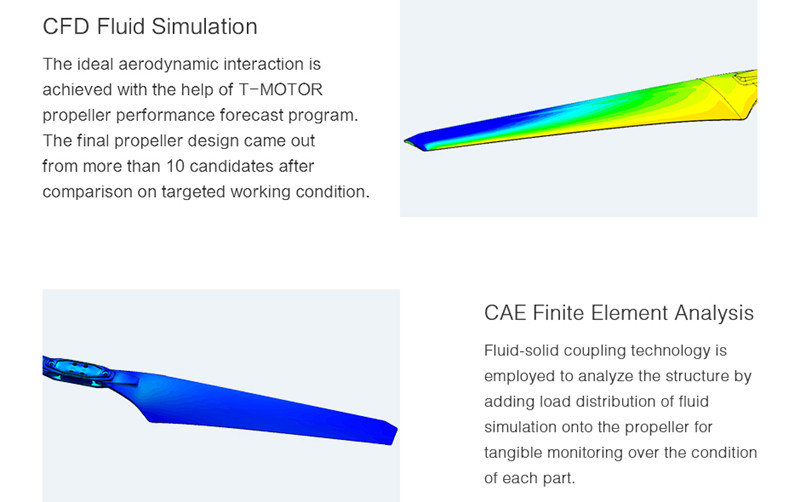Click the line "The ideal aerodynamic interaction is"
The height and width of the screenshot is (502, 800).
181,64
